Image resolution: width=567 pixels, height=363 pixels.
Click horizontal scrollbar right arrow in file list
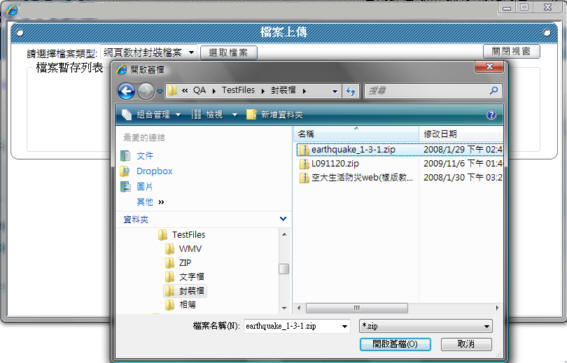click(497, 308)
